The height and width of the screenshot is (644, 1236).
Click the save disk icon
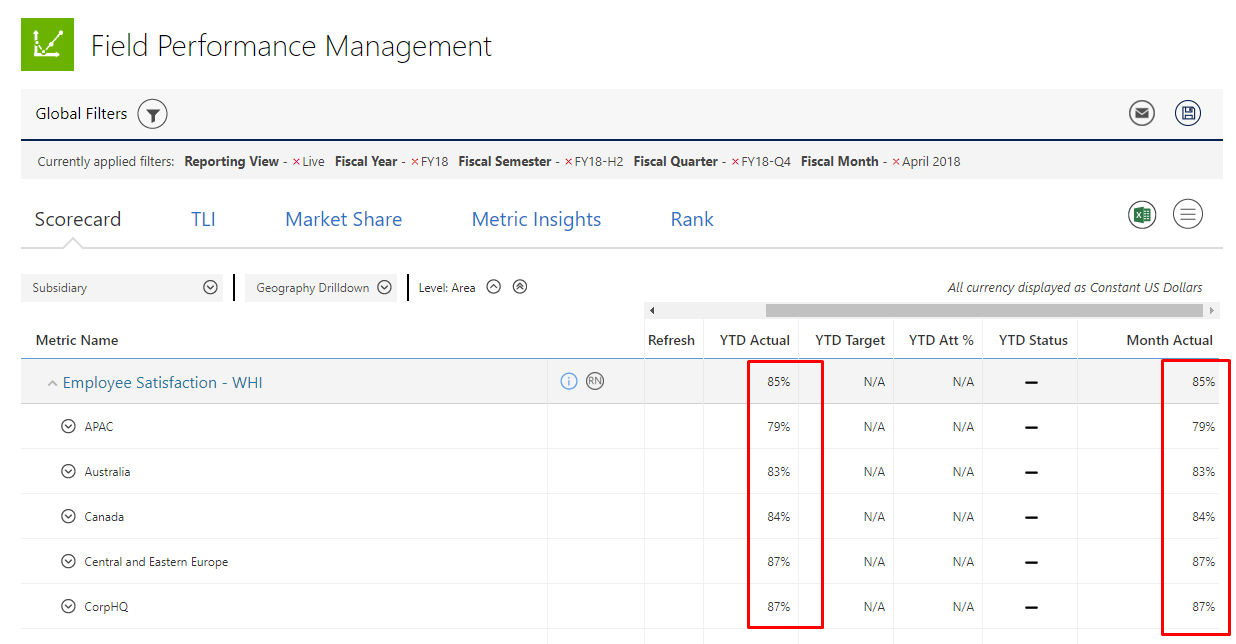[x=1188, y=114]
